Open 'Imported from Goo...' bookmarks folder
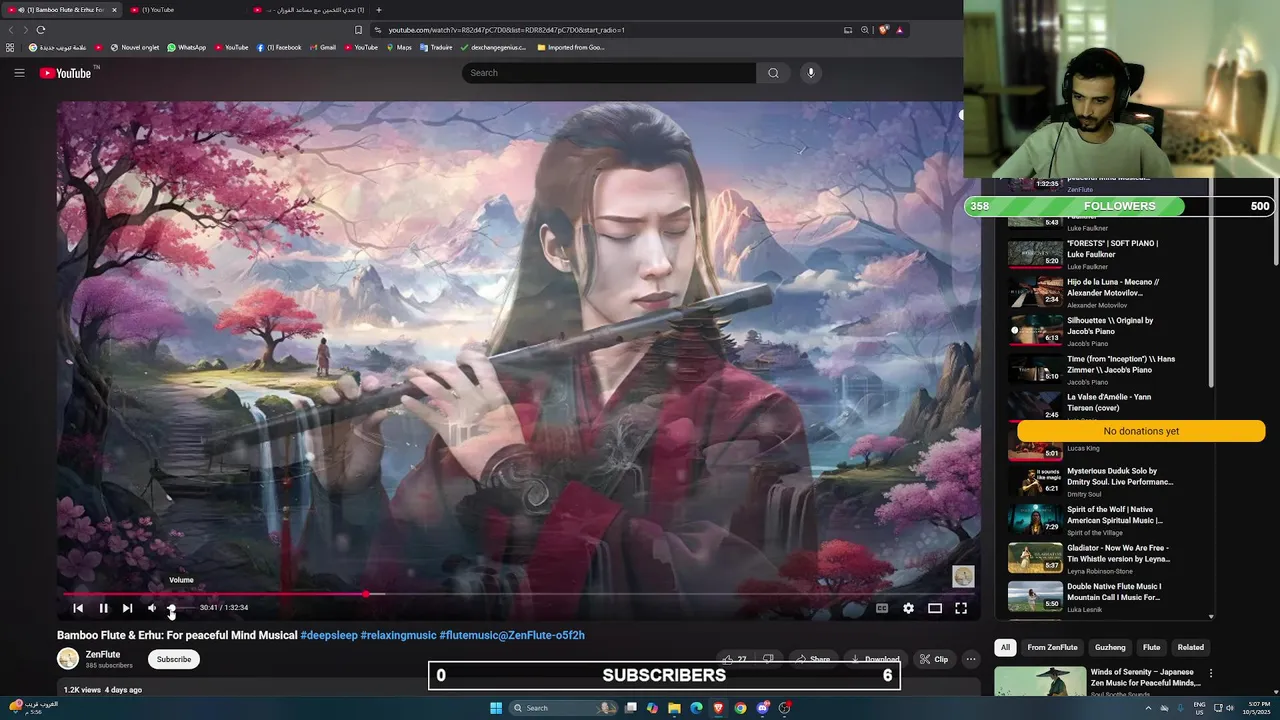 click(x=571, y=47)
